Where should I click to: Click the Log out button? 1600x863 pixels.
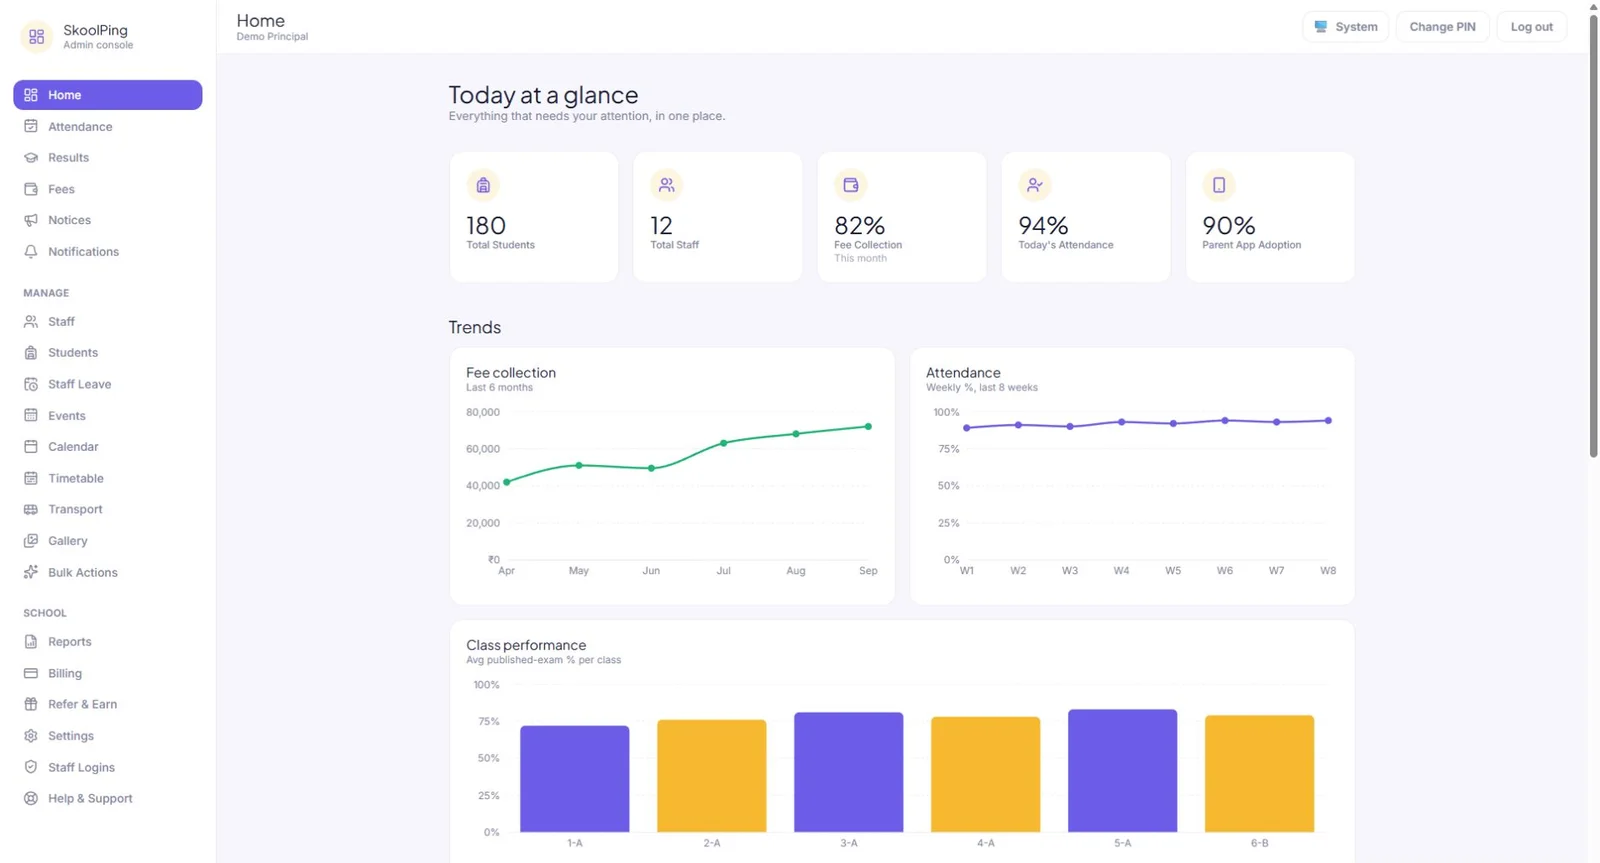tap(1532, 27)
